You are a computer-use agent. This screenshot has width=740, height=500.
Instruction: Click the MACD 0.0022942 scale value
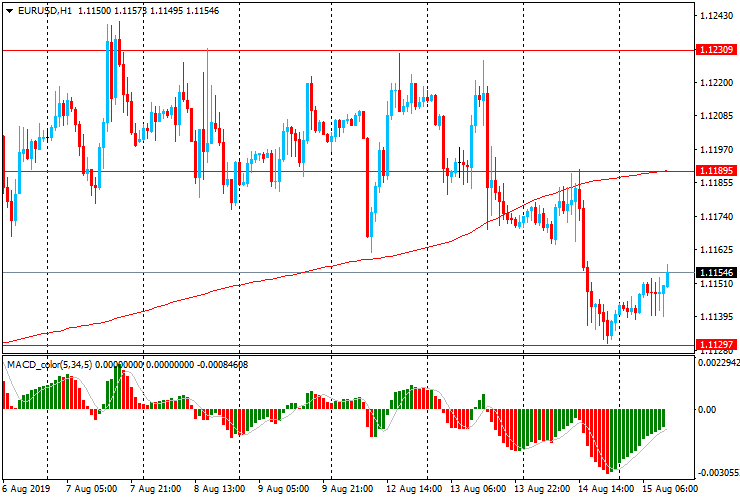(x=718, y=363)
